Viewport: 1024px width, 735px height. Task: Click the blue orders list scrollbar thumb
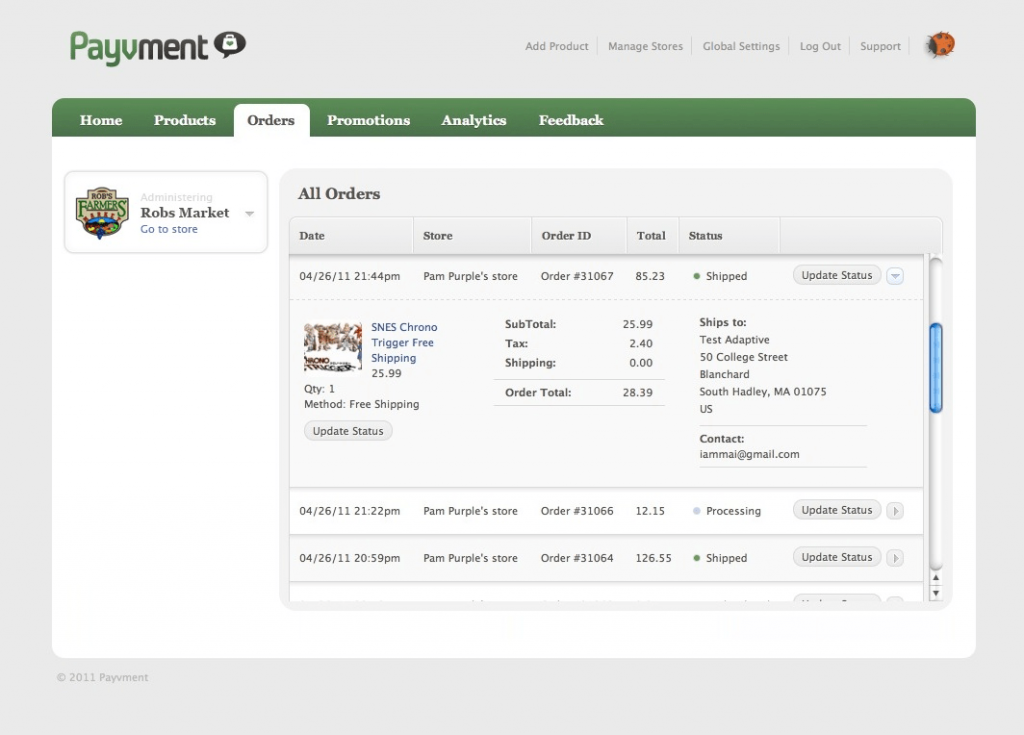click(x=936, y=367)
